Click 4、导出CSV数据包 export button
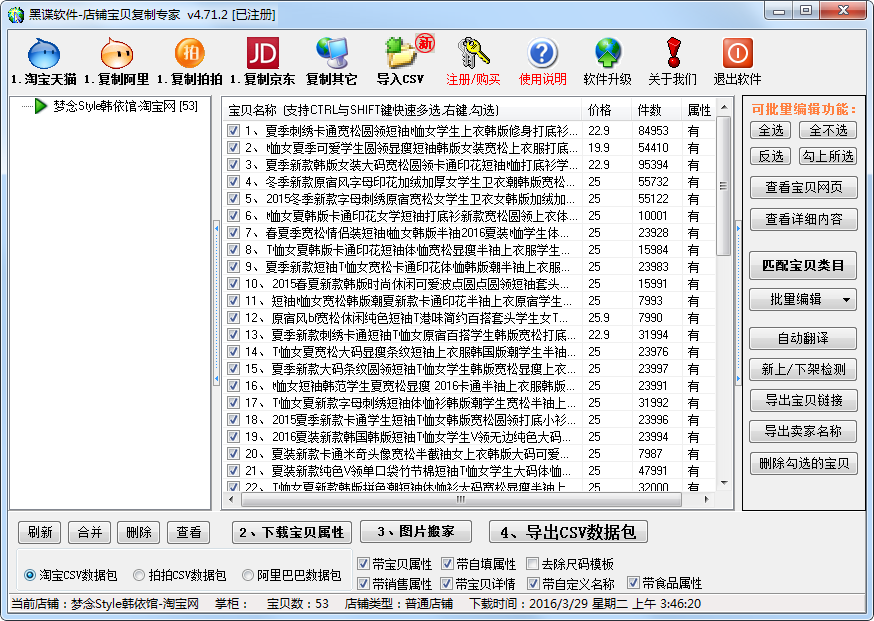Image resolution: width=874 pixels, height=621 pixels. pyautogui.click(x=569, y=532)
